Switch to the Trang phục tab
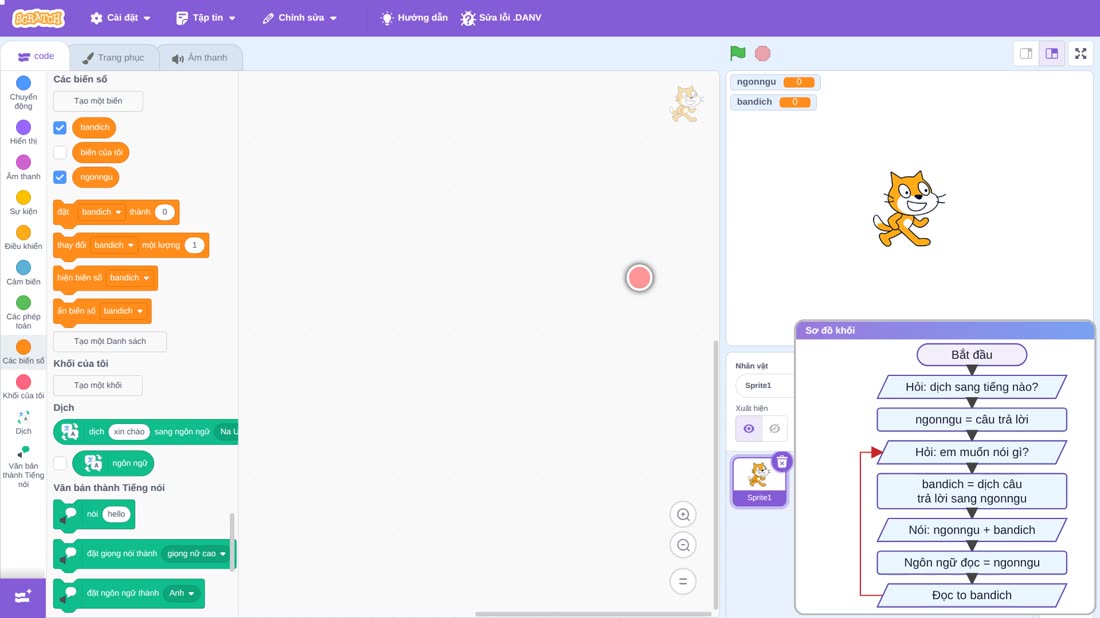This screenshot has width=1100, height=618. pos(114,58)
